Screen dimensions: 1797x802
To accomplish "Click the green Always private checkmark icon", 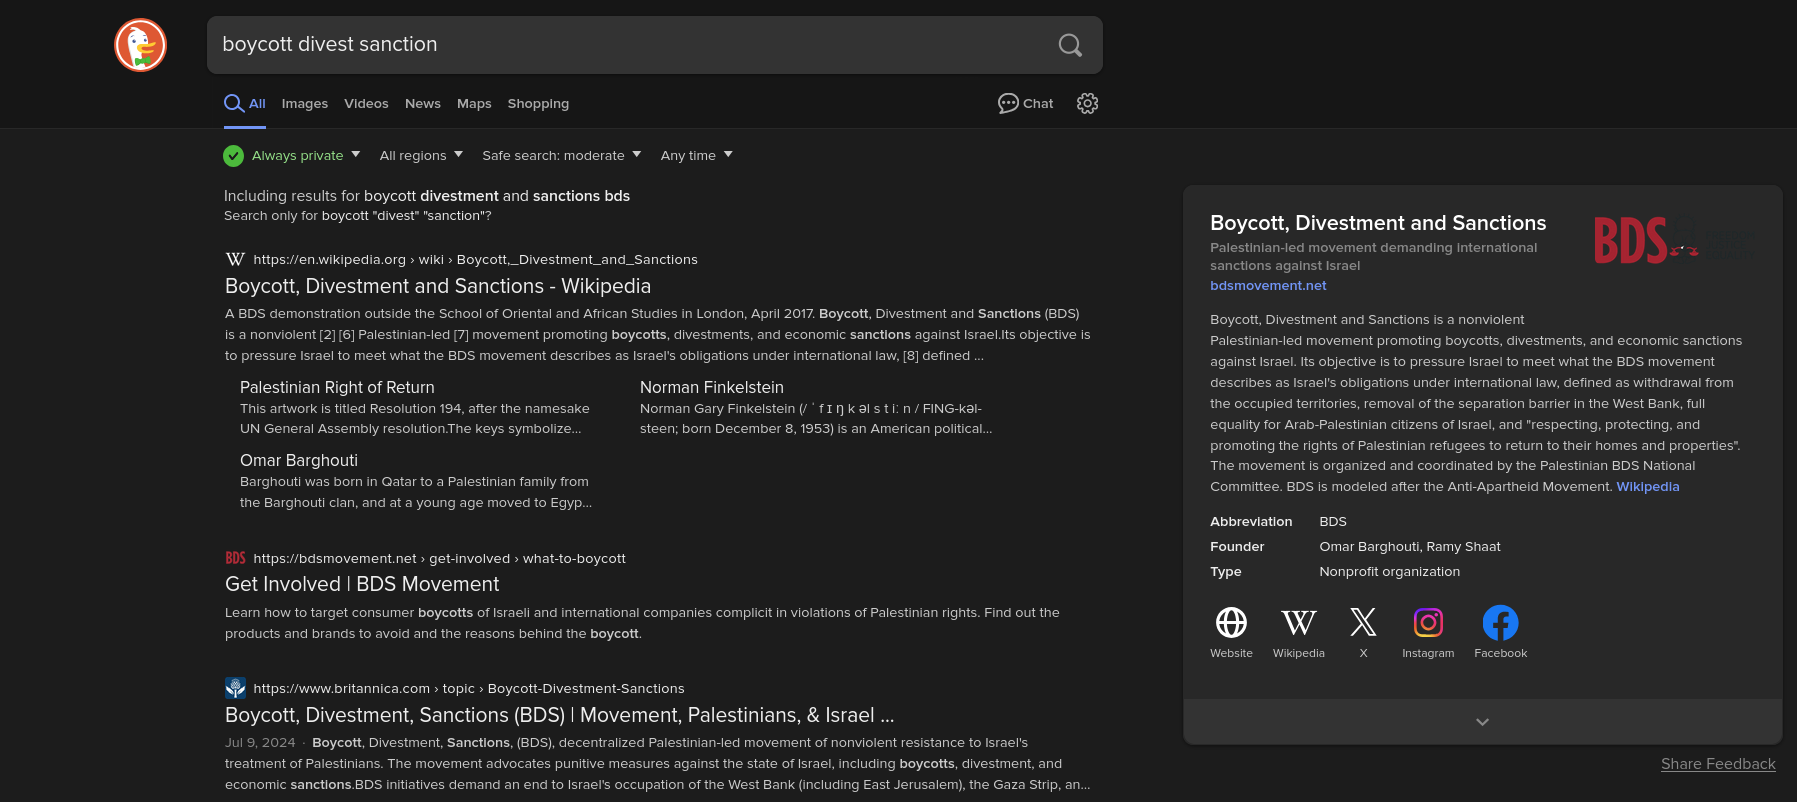I will tap(233, 155).
